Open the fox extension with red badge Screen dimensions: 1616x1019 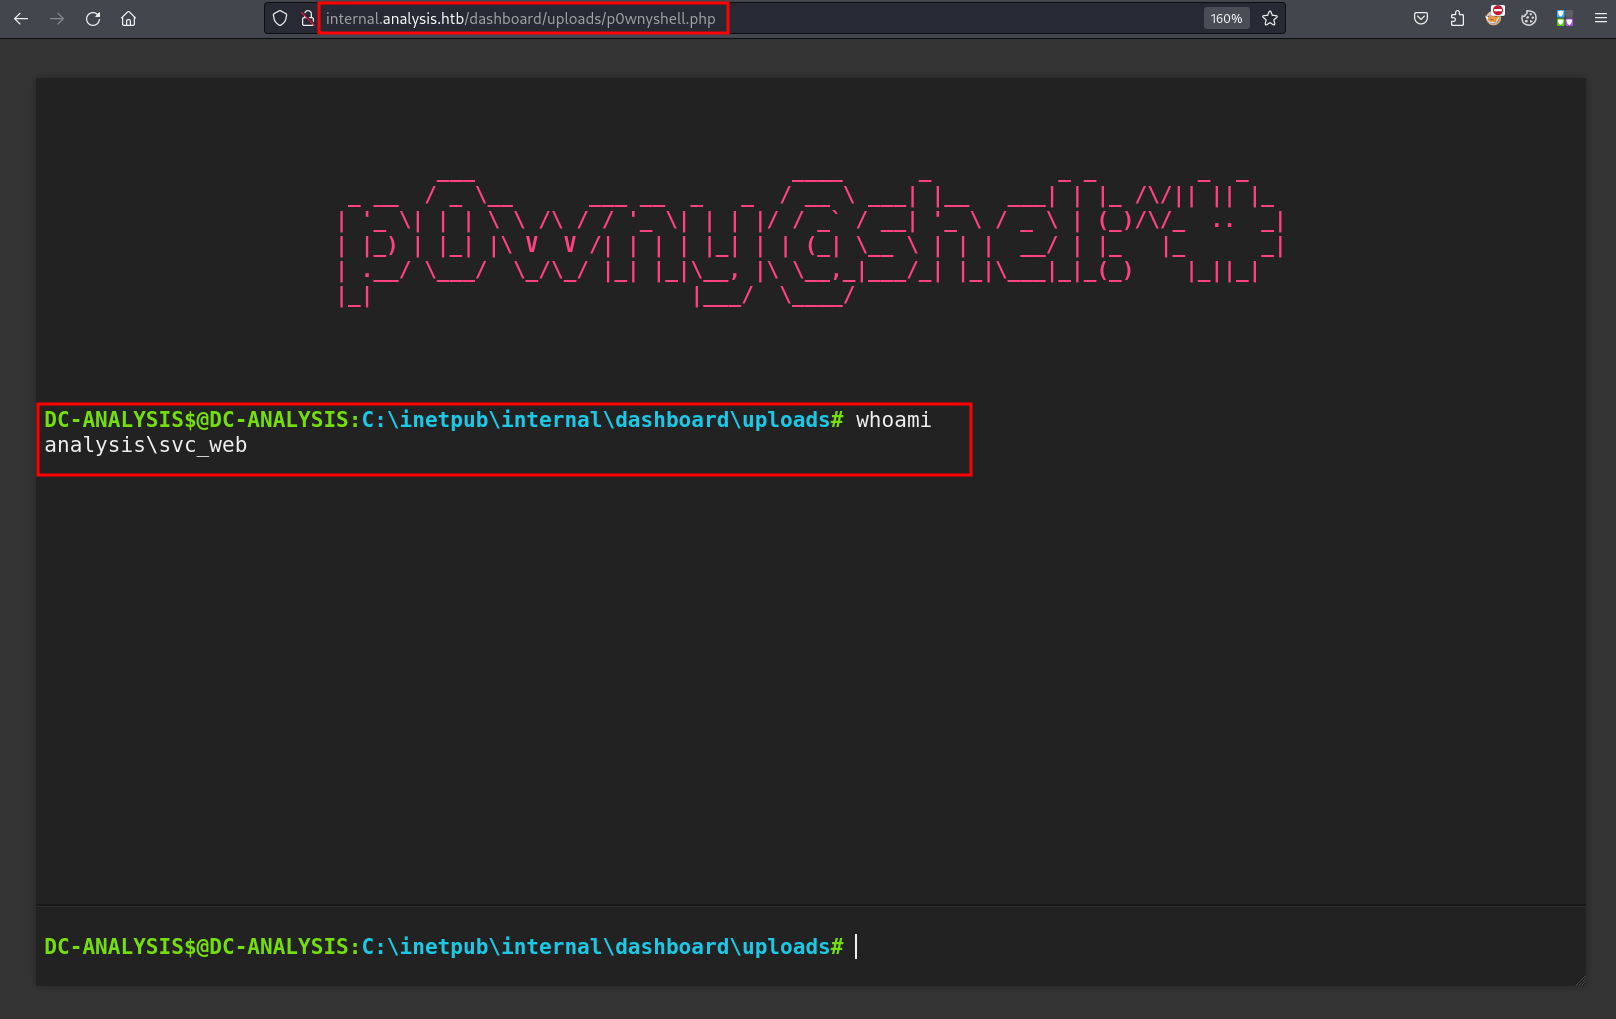(1494, 16)
